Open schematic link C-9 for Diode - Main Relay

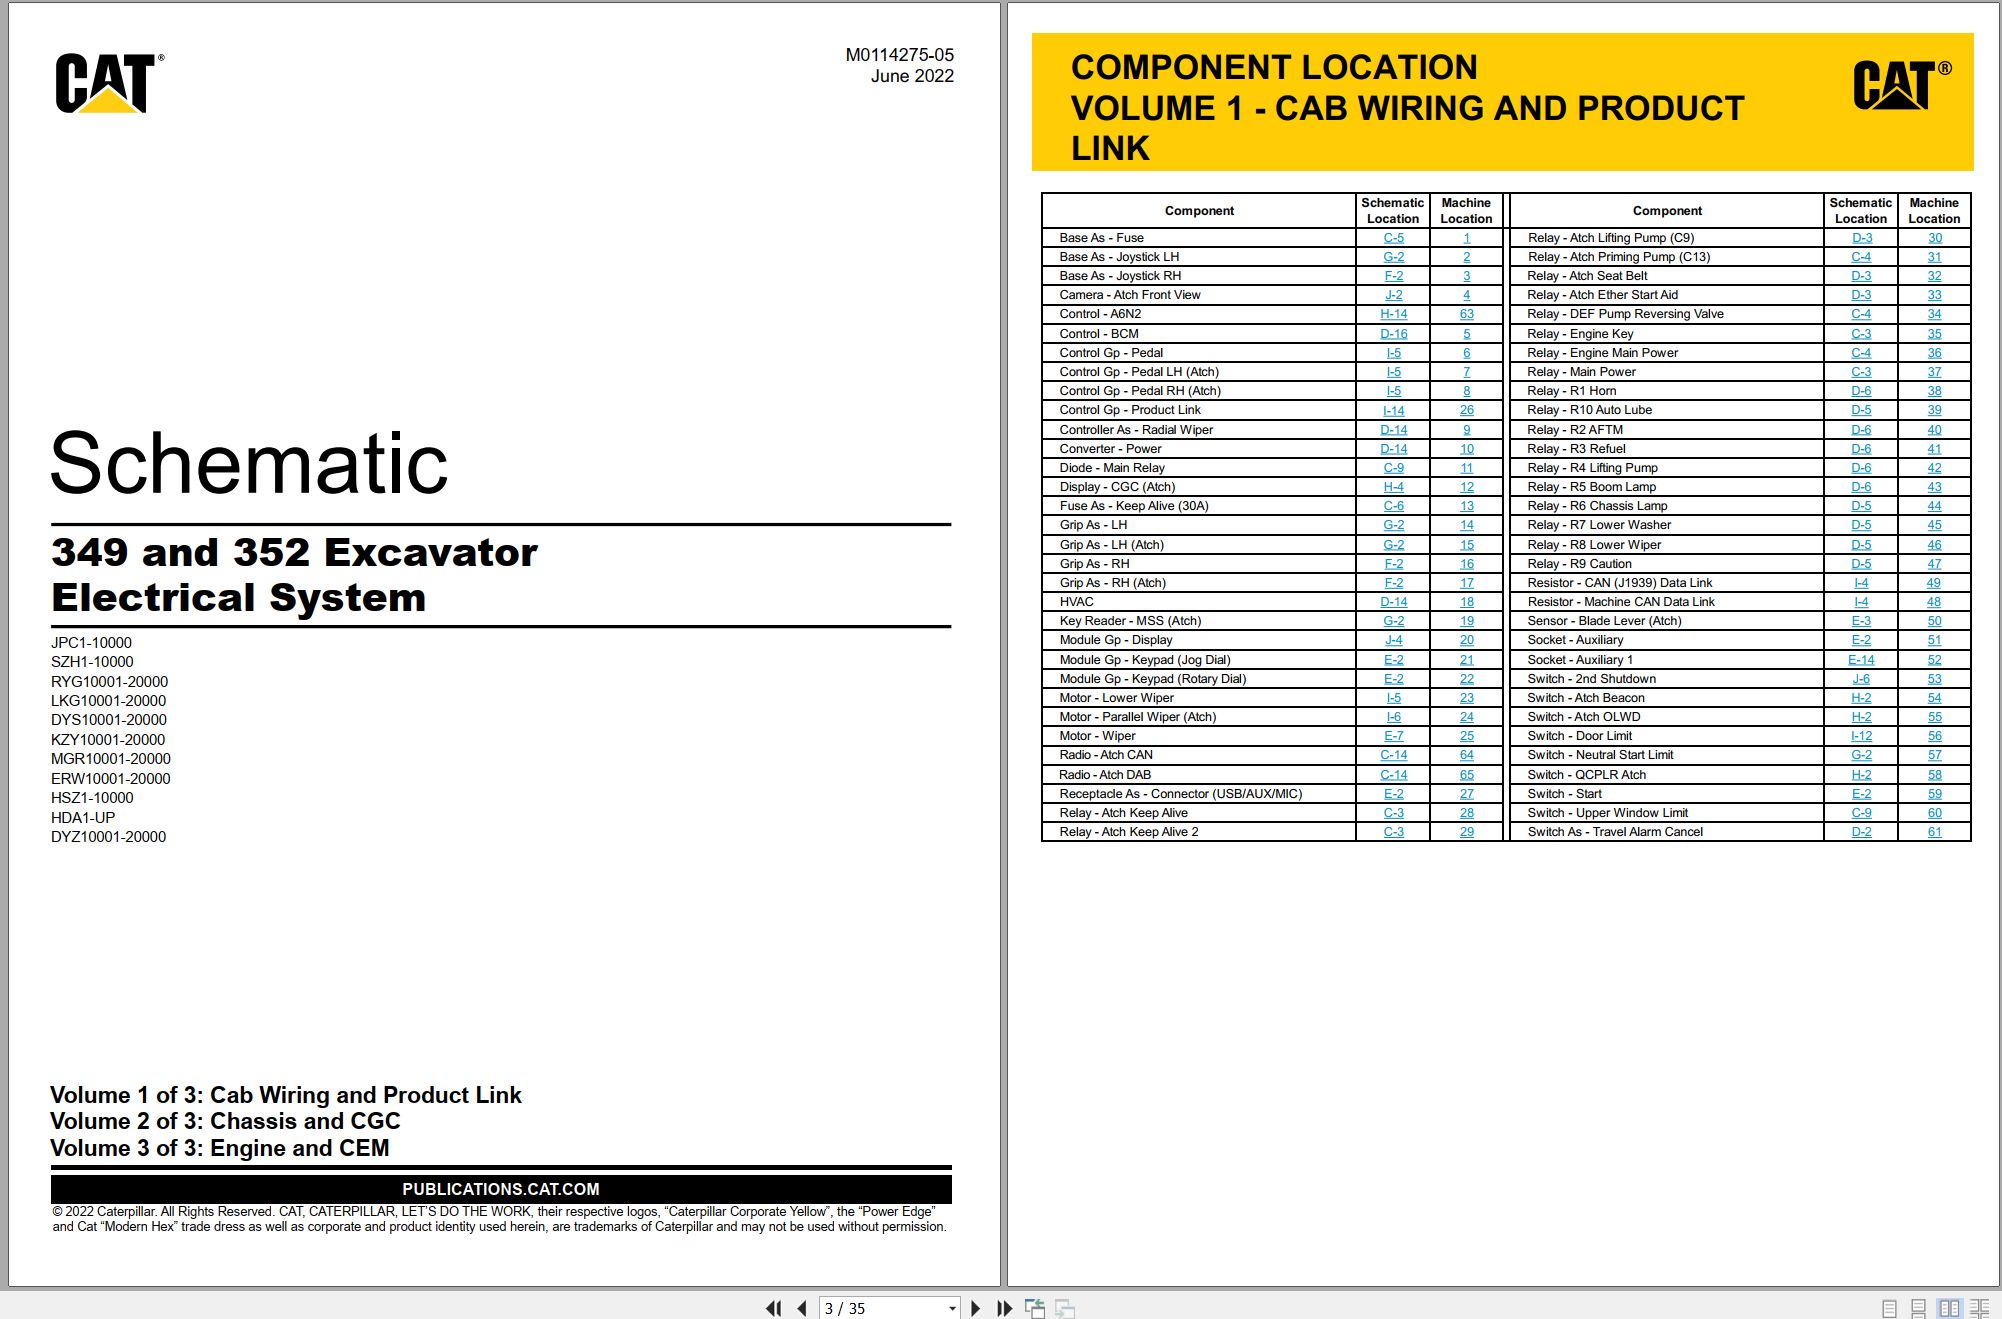click(x=1393, y=468)
